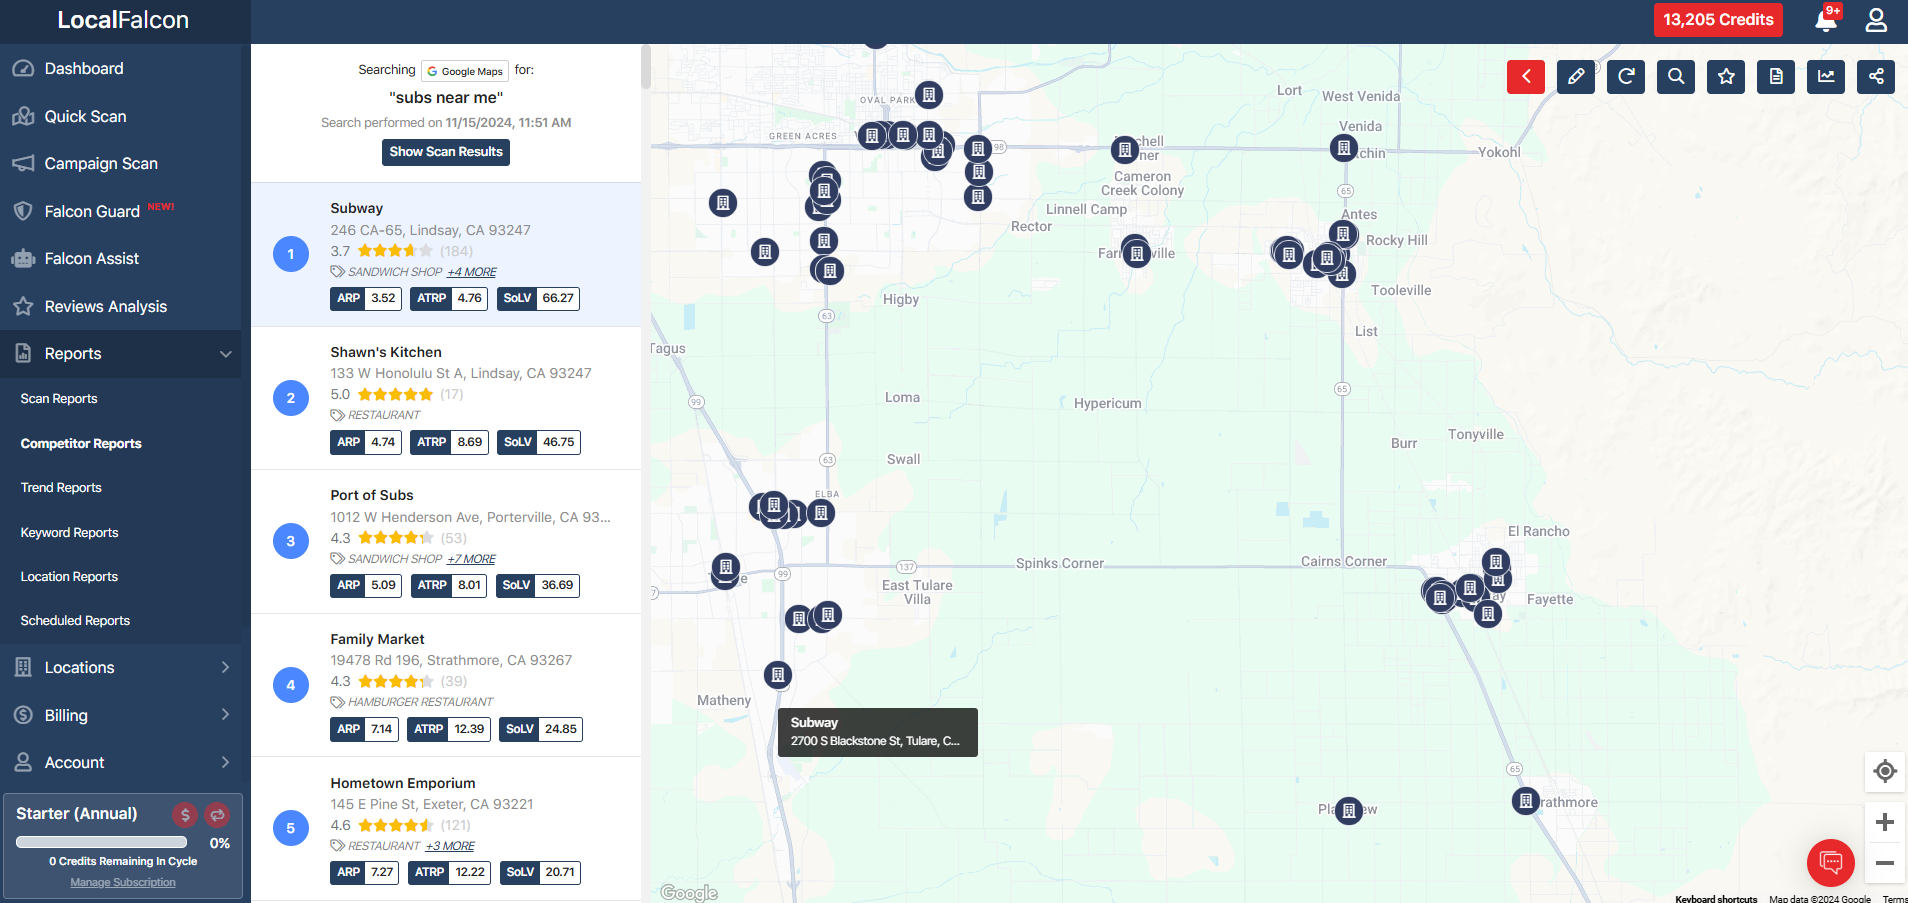Image resolution: width=1908 pixels, height=903 pixels.
Task: Select Scheduled Reports submenu item
Action: [x=75, y=621]
